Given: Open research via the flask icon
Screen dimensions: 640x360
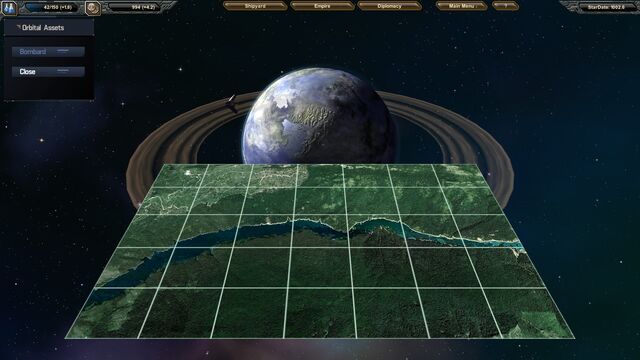Looking at the screenshot, I should pyautogui.click(x=9, y=8).
